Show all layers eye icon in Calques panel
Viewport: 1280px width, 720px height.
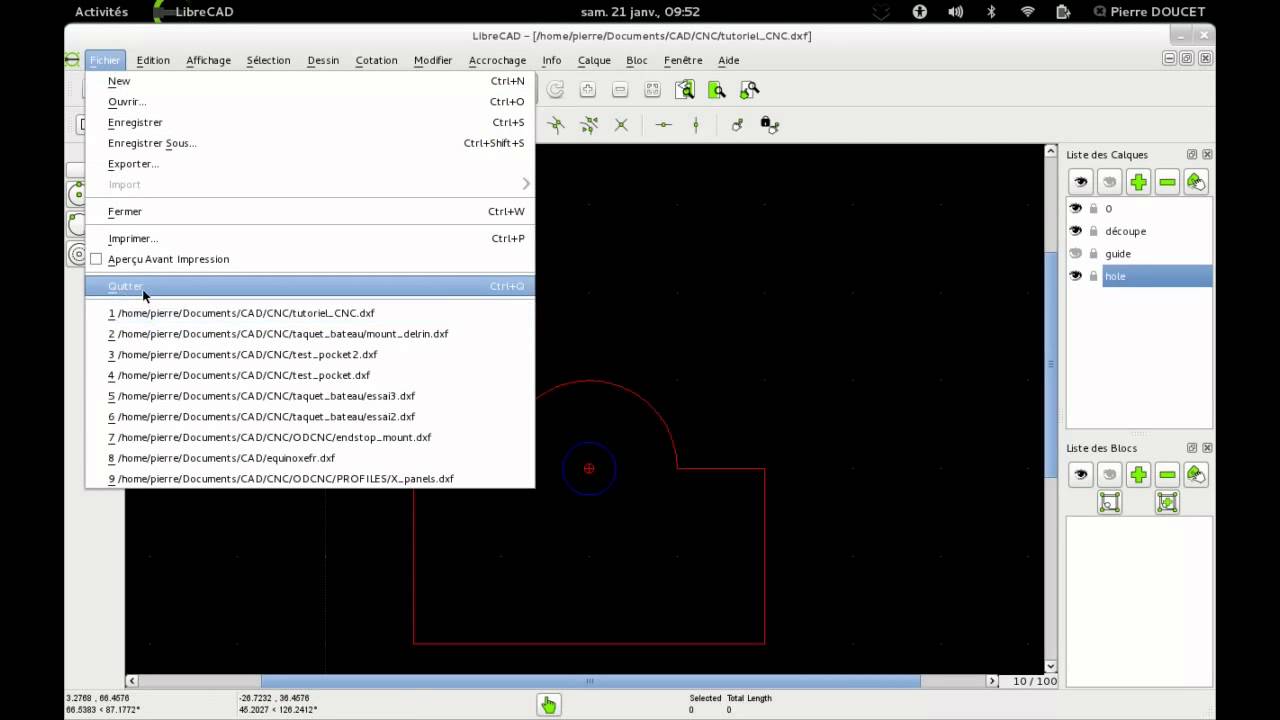[1080, 182]
